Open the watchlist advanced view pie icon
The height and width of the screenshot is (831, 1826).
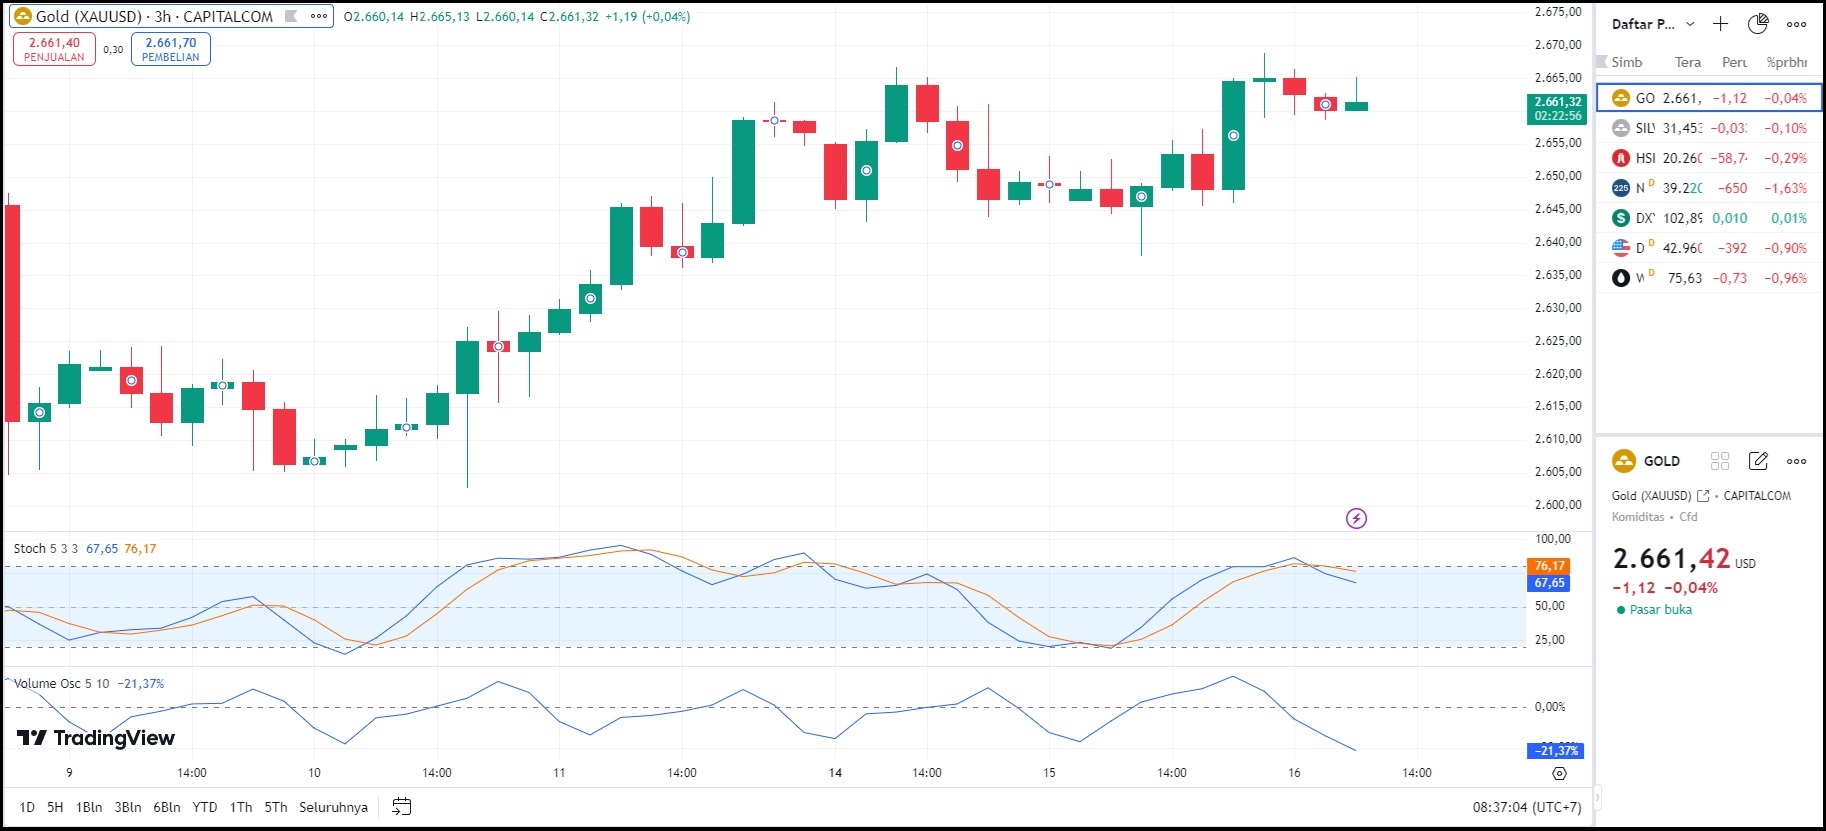coord(1758,24)
